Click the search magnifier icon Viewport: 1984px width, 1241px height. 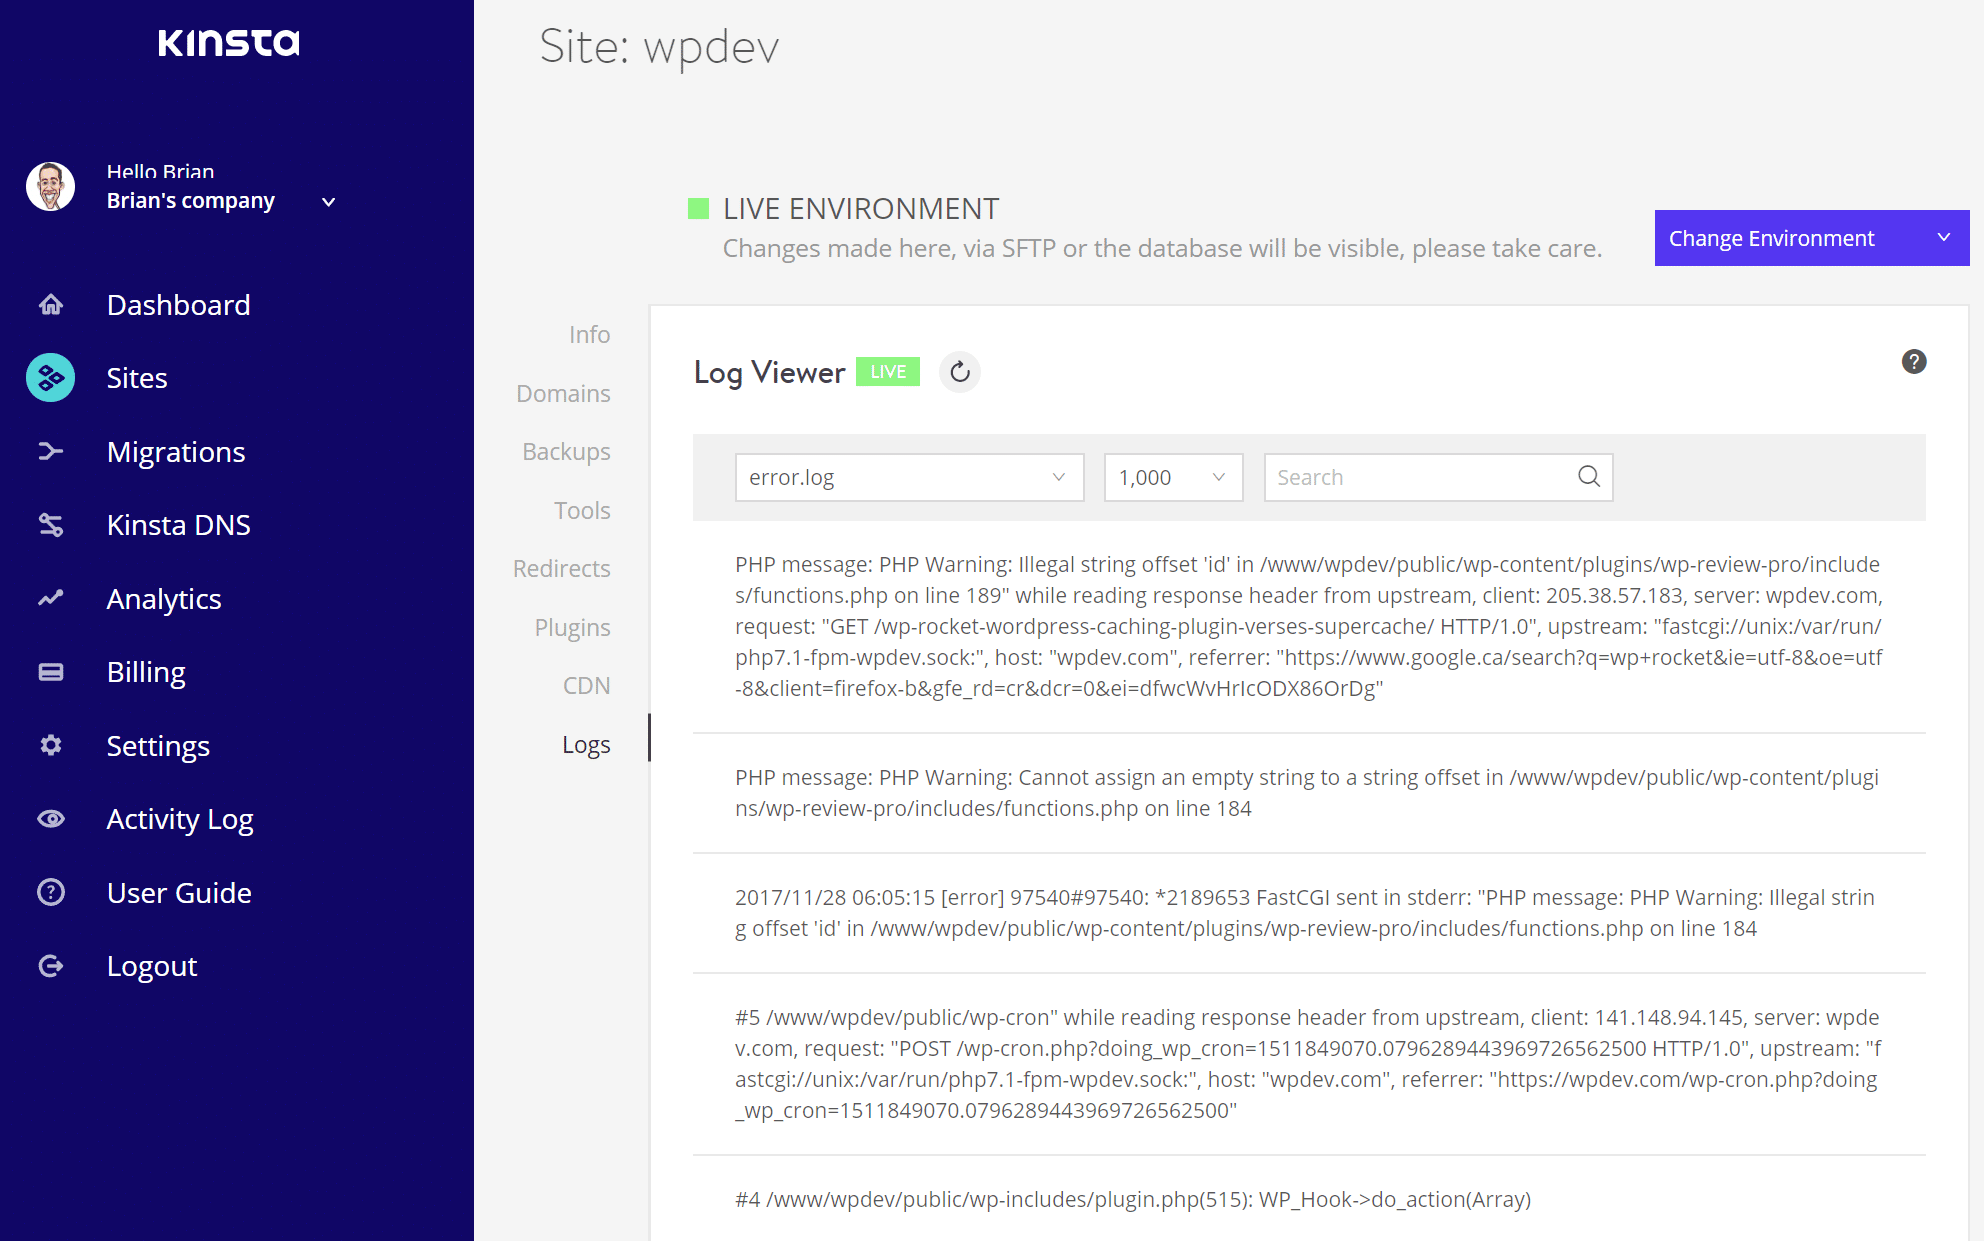pyautogui.click(x=1588, y=477)
